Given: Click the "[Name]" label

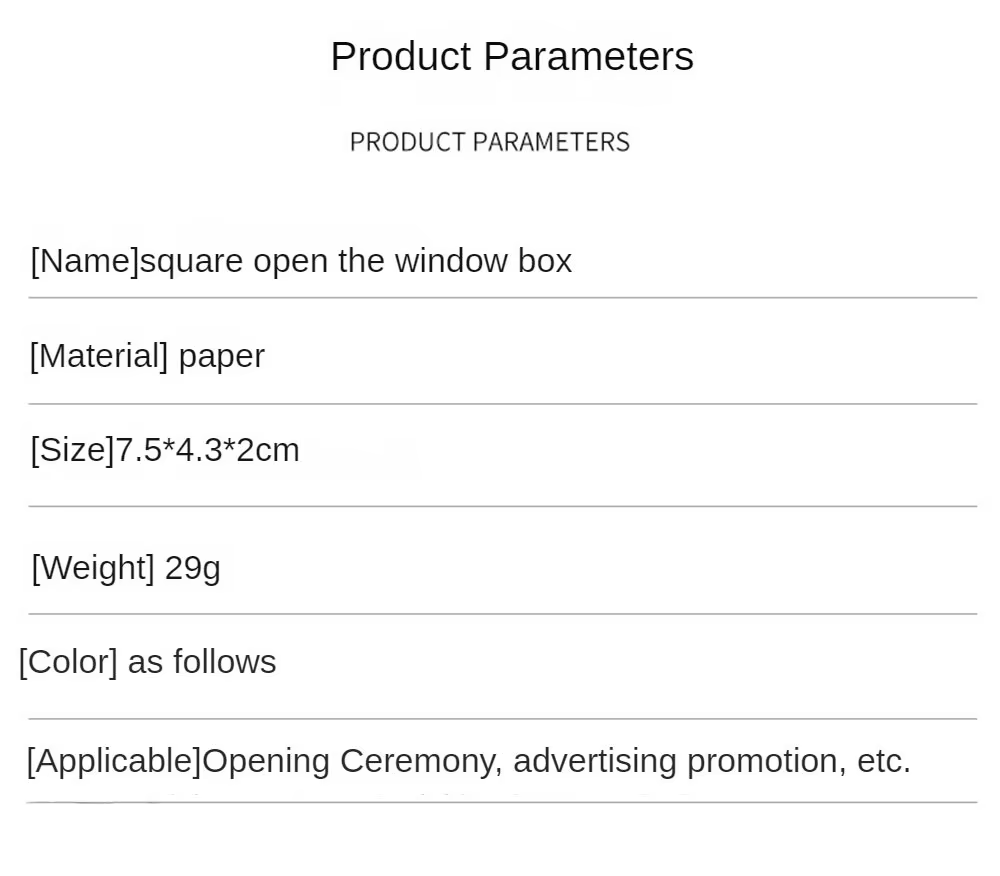Looking at the screenshot, I should click(85, 261).
